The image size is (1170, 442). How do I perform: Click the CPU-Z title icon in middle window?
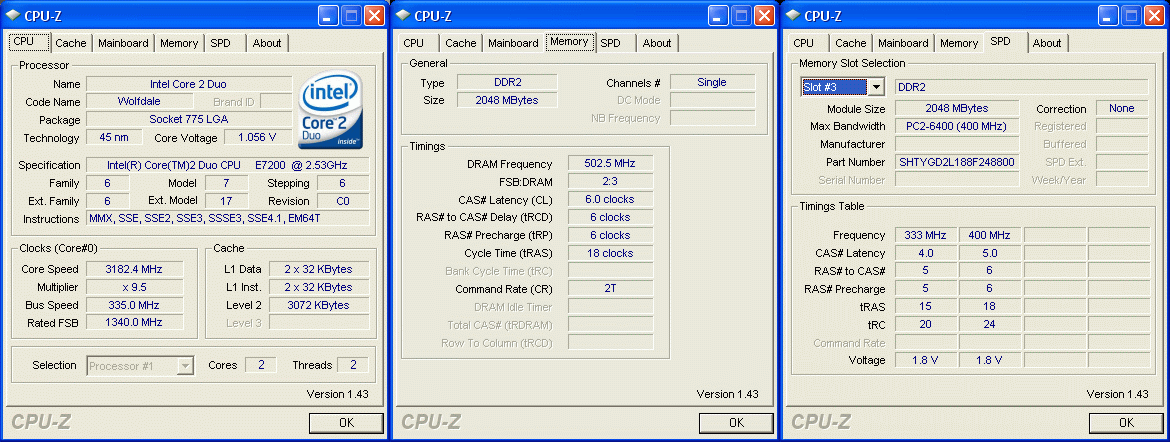coord(401,15)
